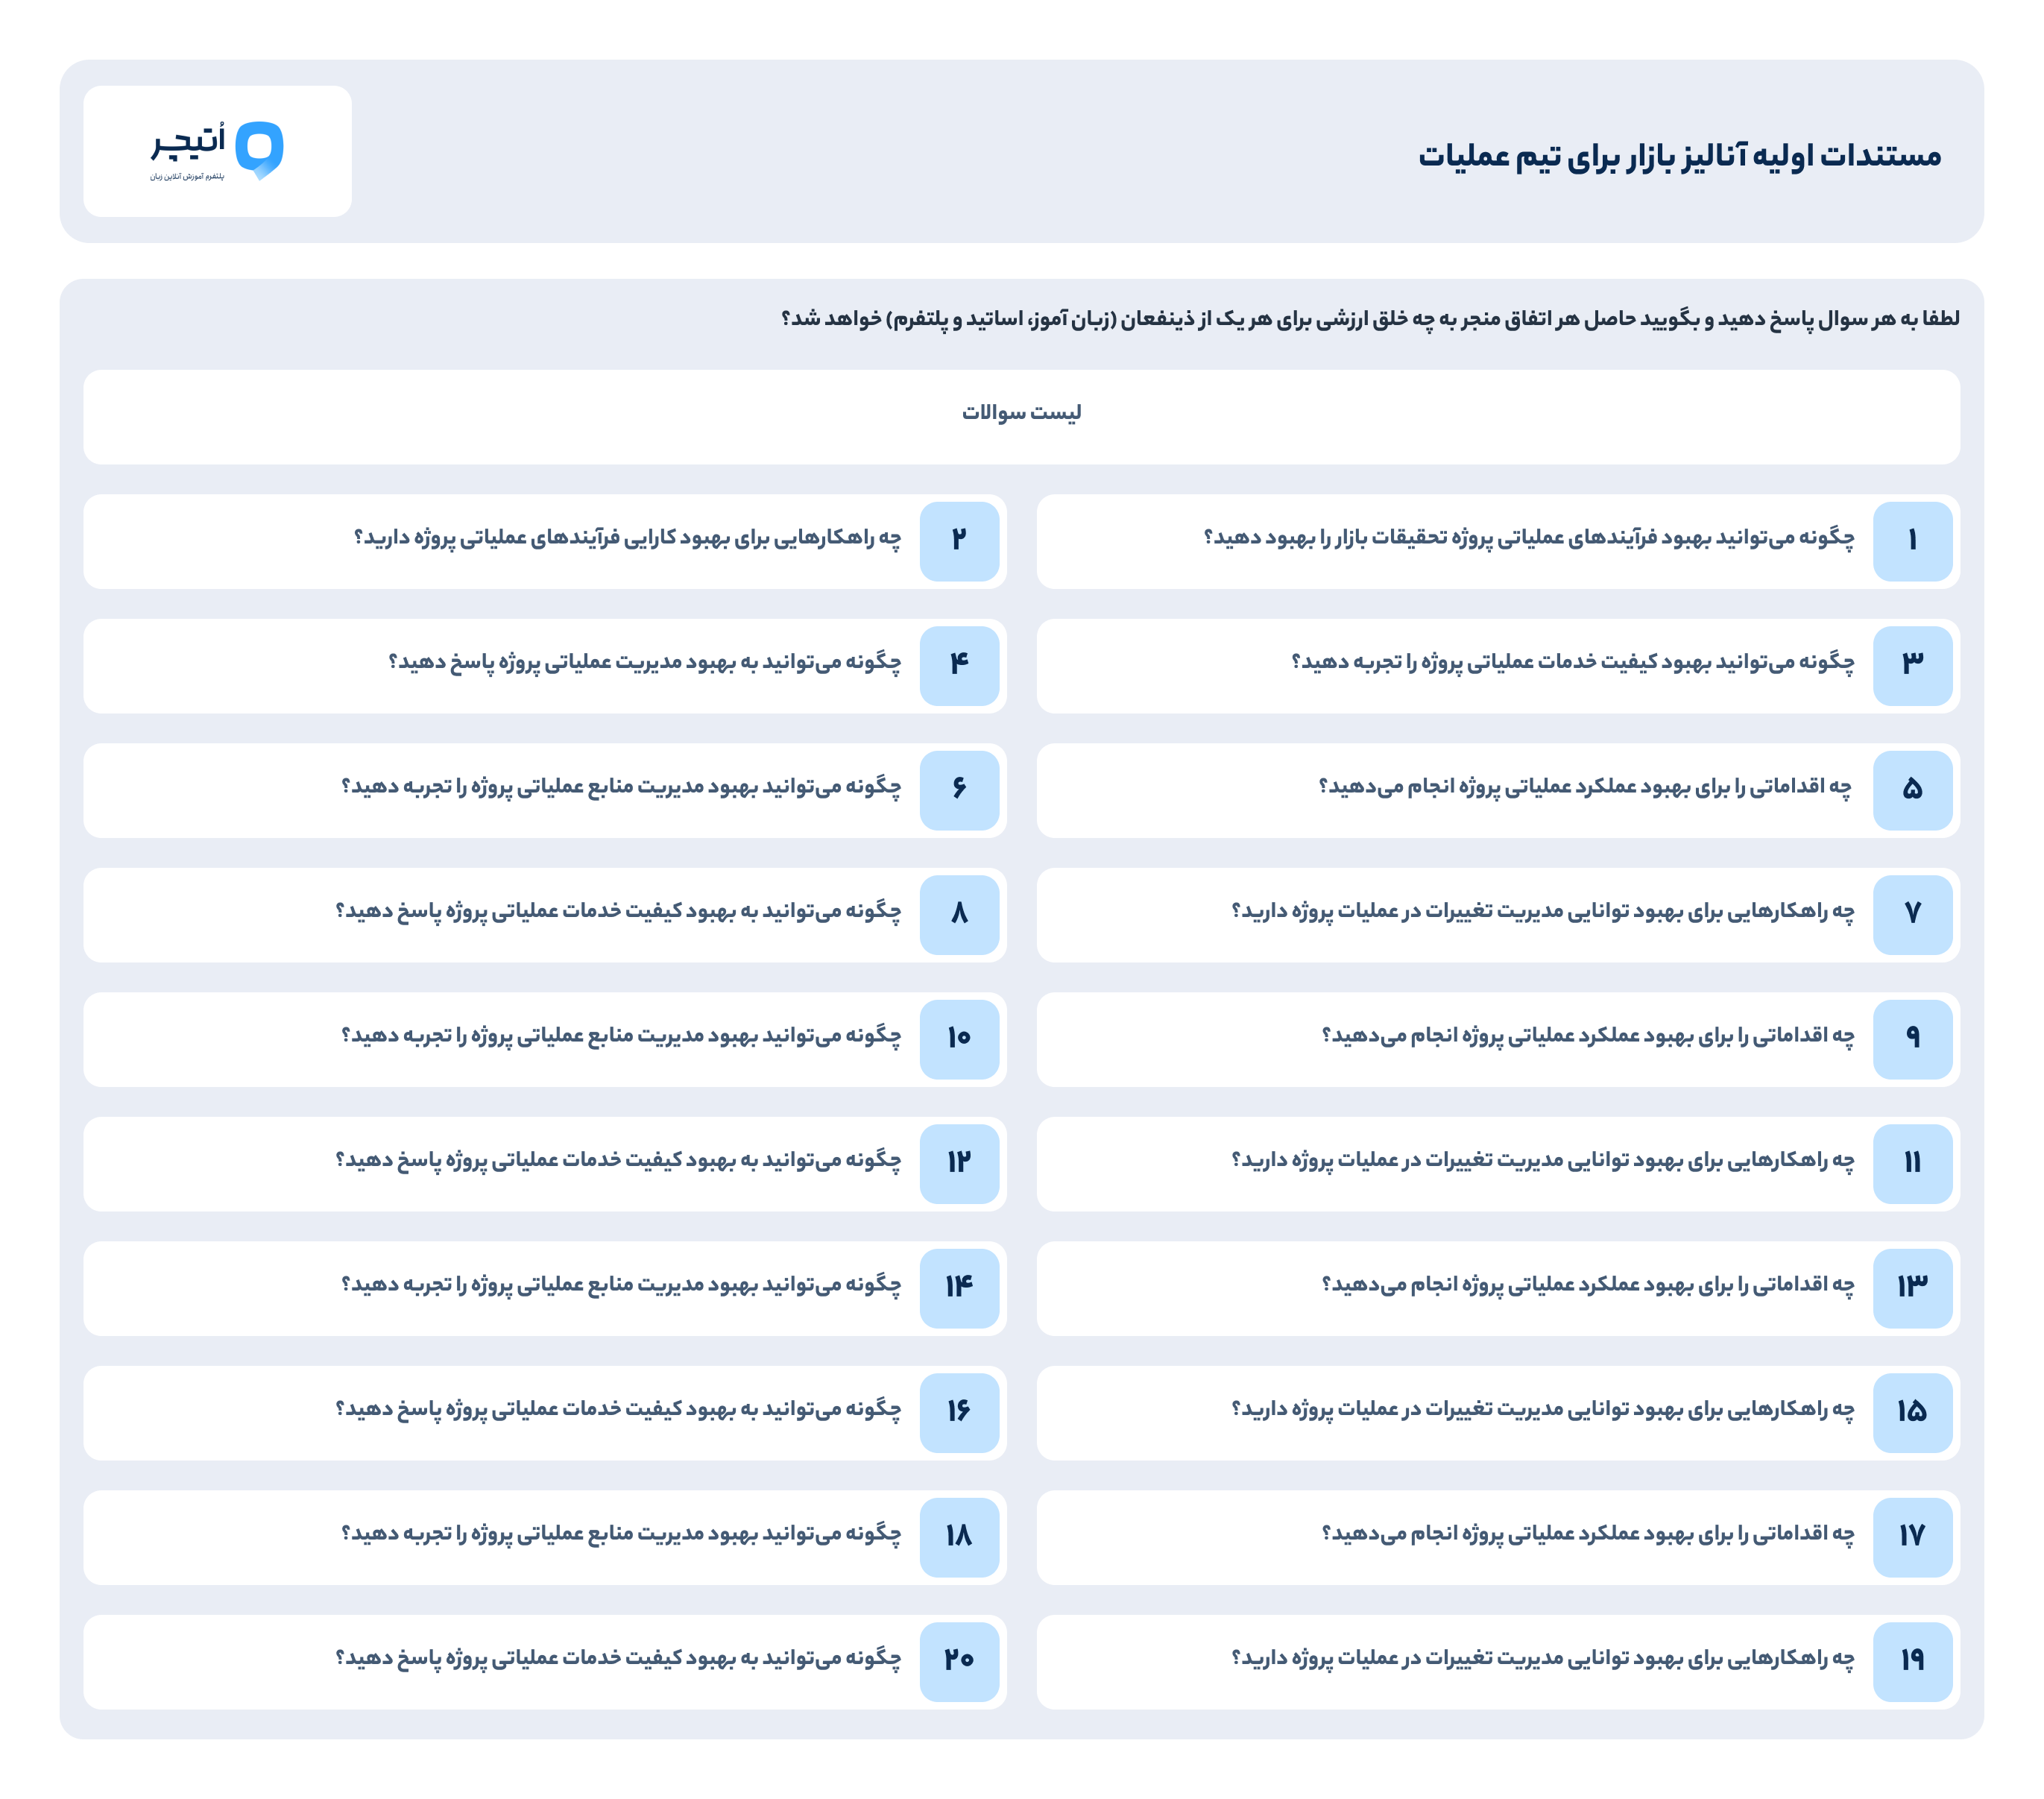The image size is (2044, 1799).
Task: Select number badge ۲۰
Action: click(959, 1662)
